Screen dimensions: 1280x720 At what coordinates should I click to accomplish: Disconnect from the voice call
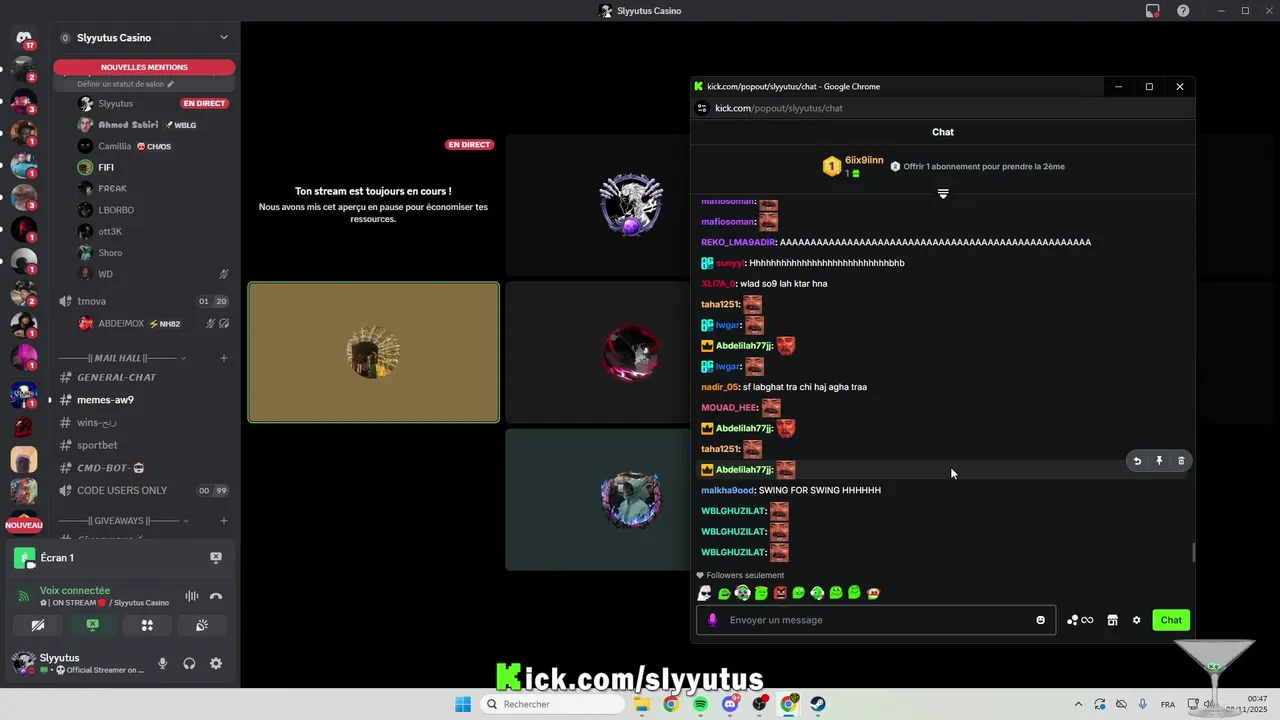[x=216, y=597]
